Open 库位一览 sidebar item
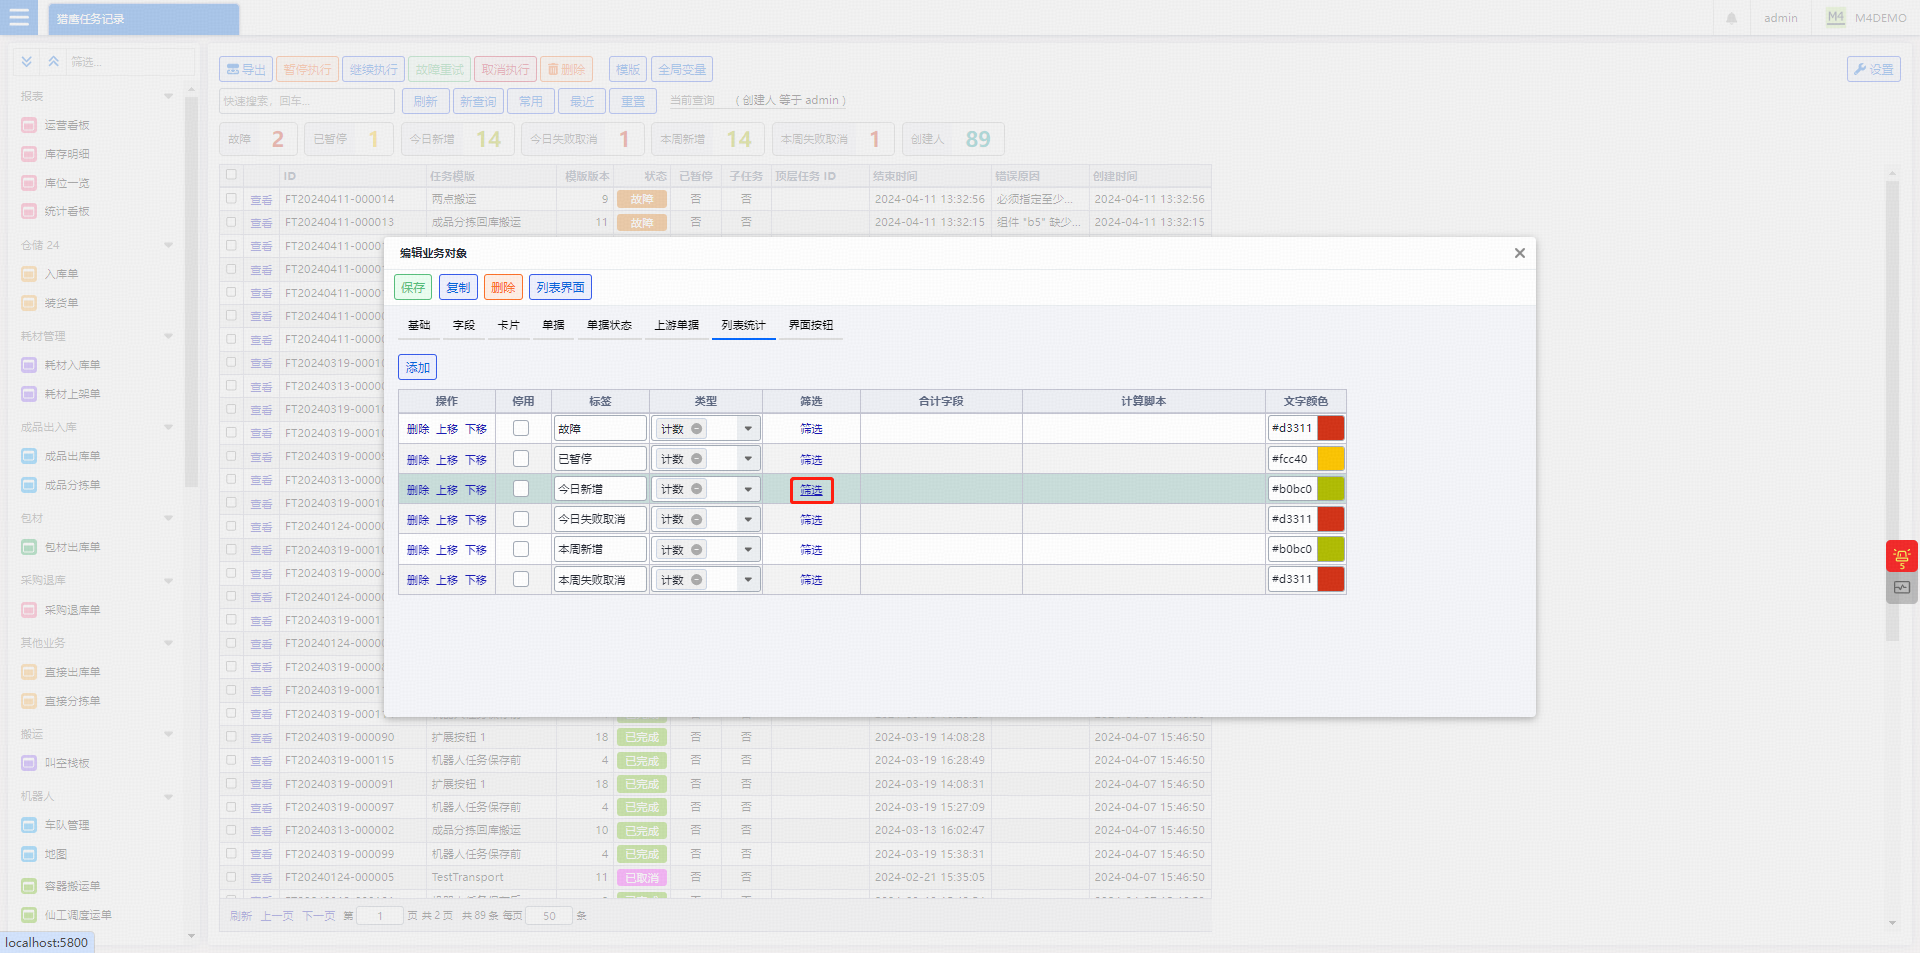The image size is (1920, 953). 67,183
